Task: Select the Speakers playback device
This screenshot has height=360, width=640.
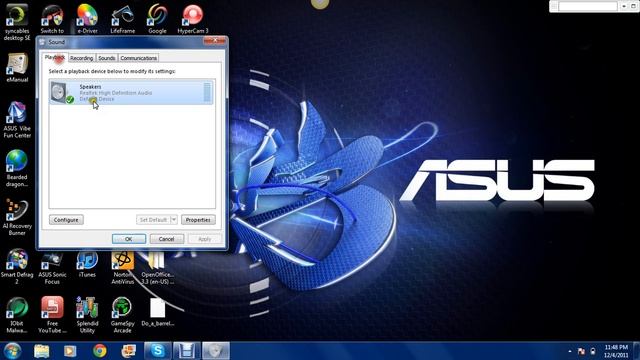Action: coord(131,92)
